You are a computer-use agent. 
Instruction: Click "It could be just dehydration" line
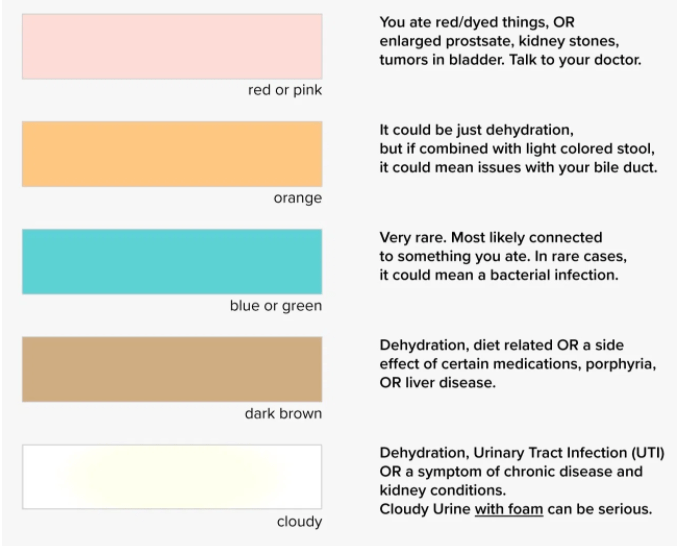tap(478, 130)
